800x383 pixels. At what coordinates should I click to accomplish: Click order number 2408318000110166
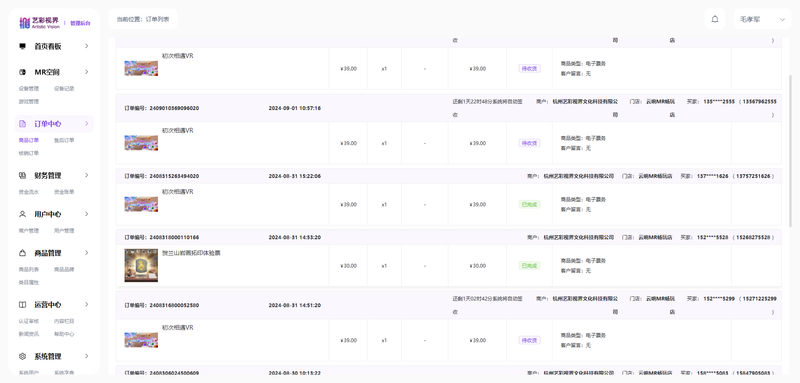coord(174,237)
